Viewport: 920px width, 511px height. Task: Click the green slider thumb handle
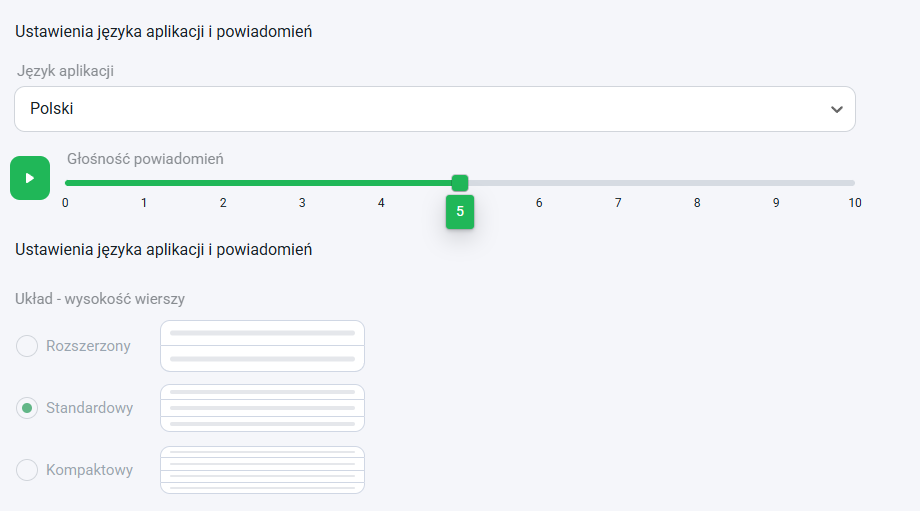460,183
